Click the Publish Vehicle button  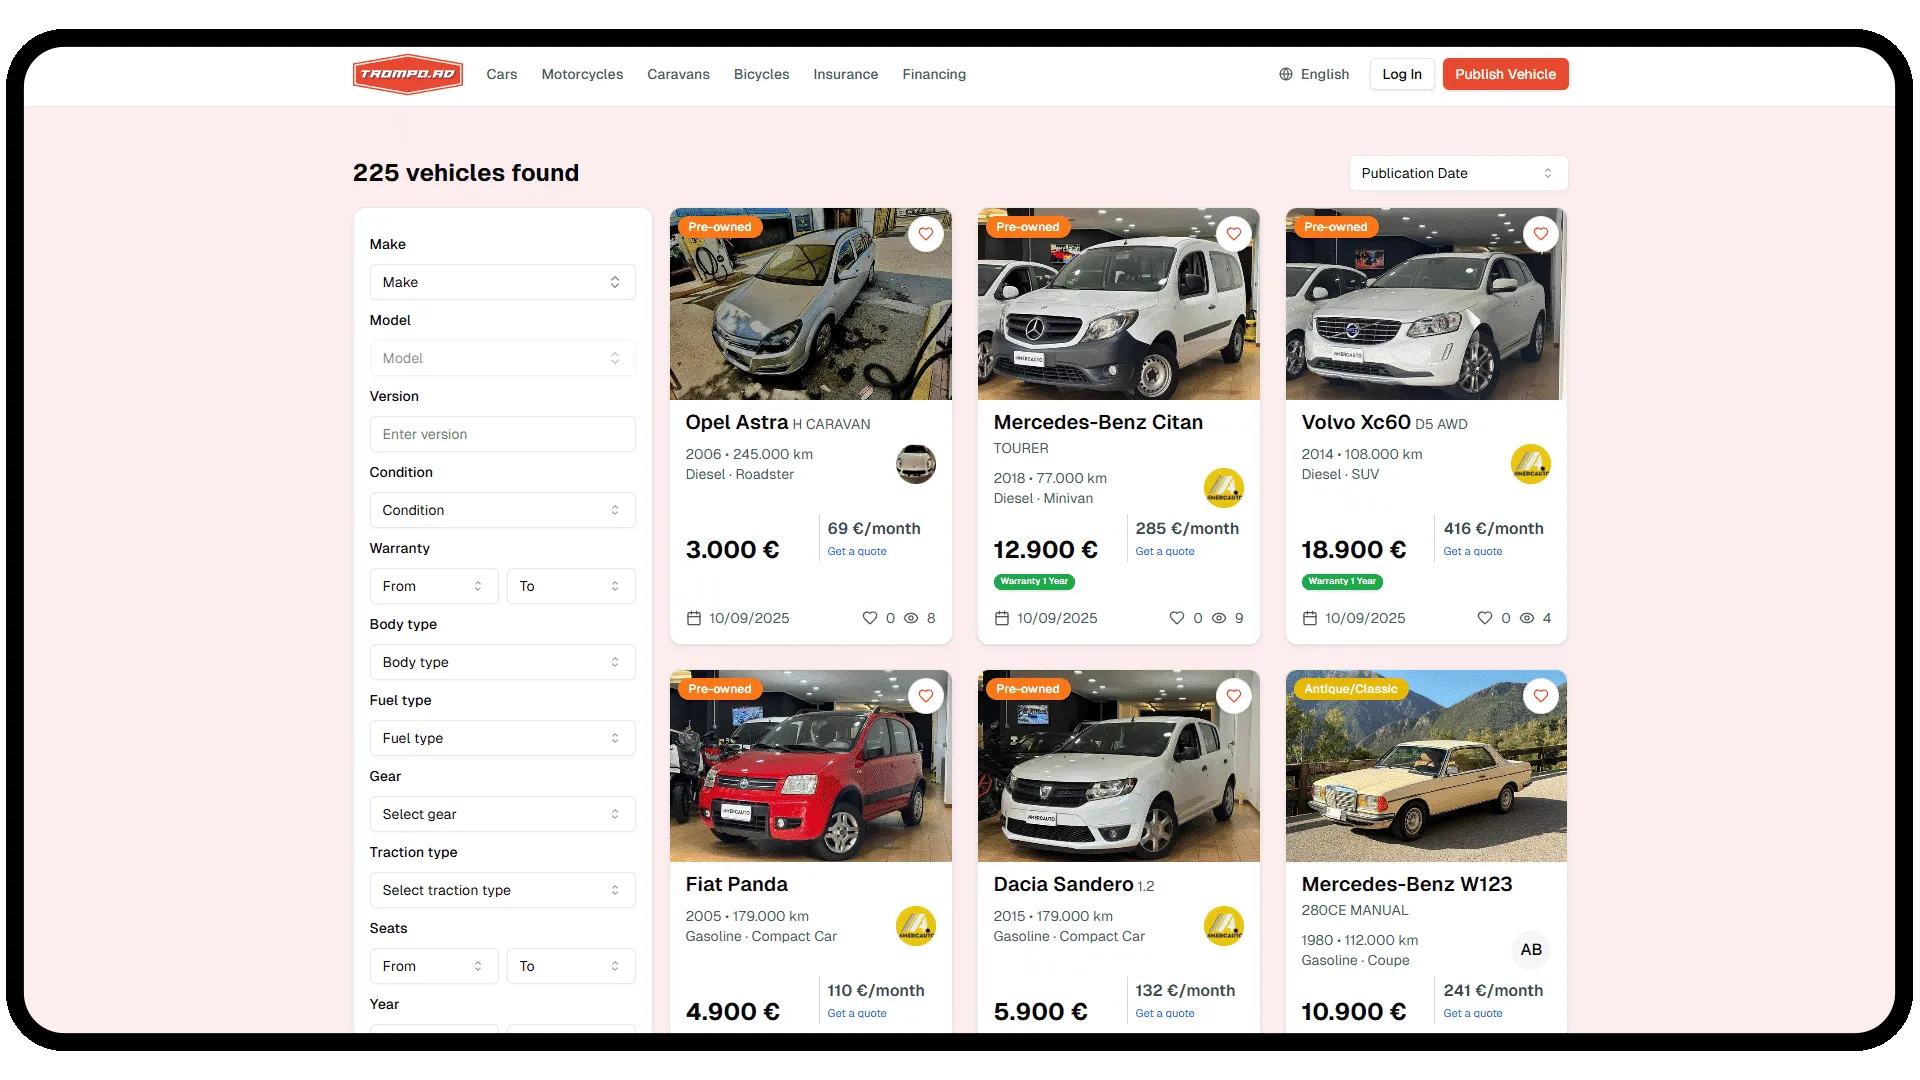pyautogui.click(x=1505, y=74)
